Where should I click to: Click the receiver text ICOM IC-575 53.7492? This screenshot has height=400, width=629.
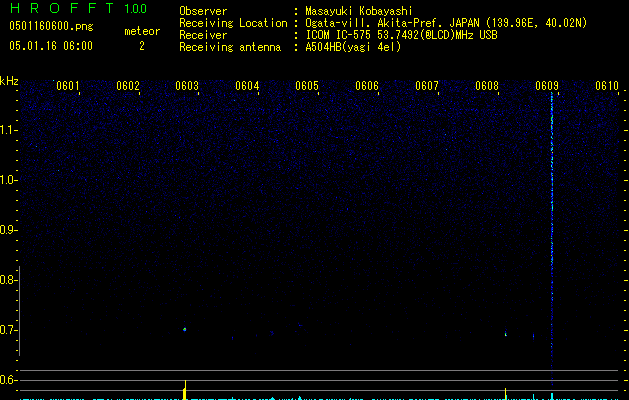[402, 35]
